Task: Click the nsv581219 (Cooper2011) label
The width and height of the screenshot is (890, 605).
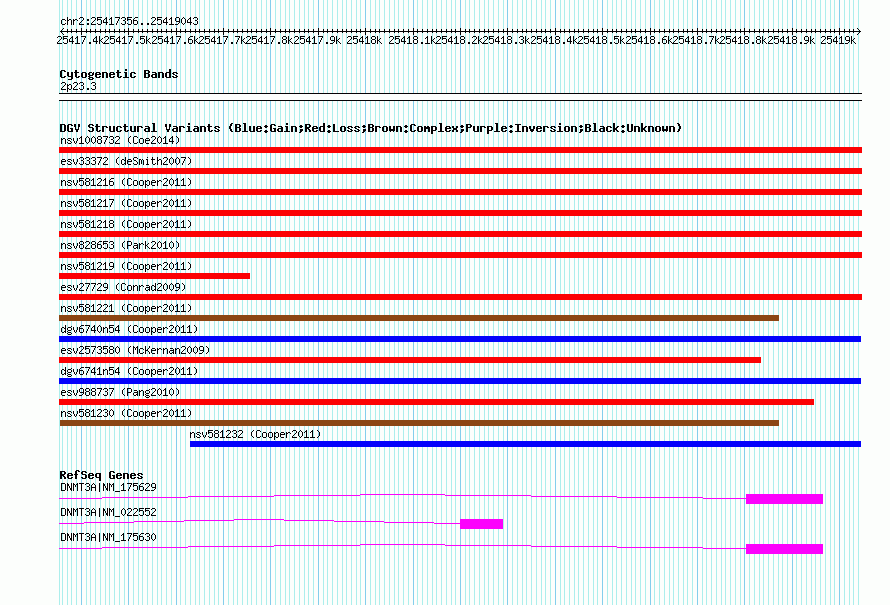Action: tap(126, 266)
